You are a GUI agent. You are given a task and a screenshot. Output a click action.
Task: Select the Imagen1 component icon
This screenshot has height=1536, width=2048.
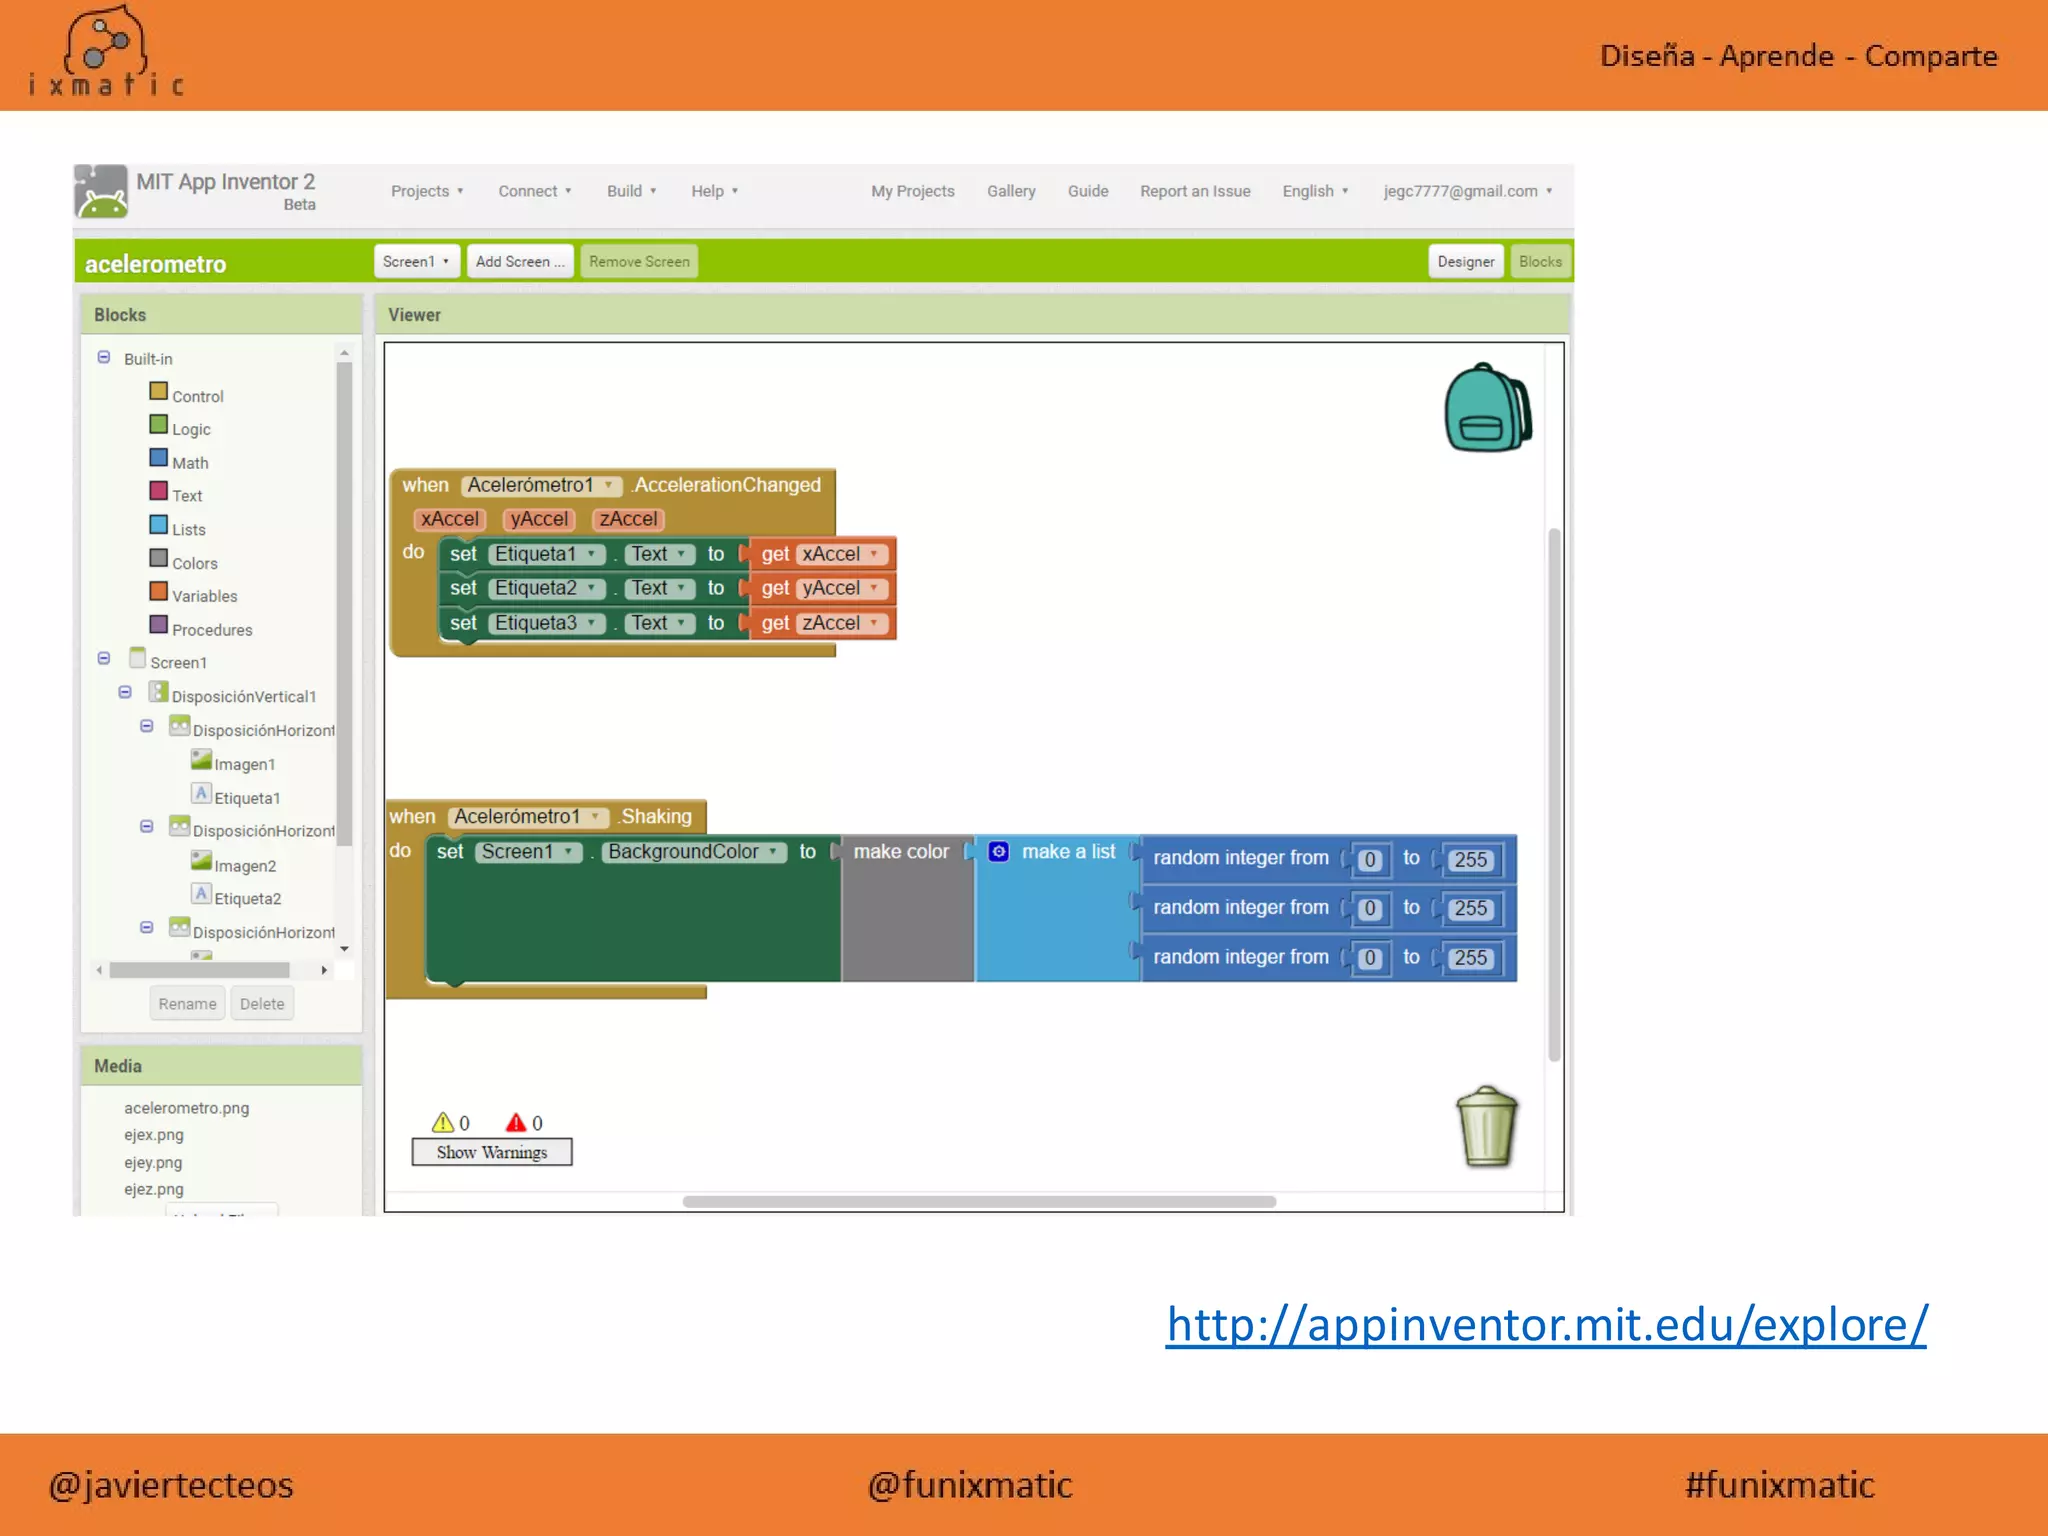pos(201,761)
